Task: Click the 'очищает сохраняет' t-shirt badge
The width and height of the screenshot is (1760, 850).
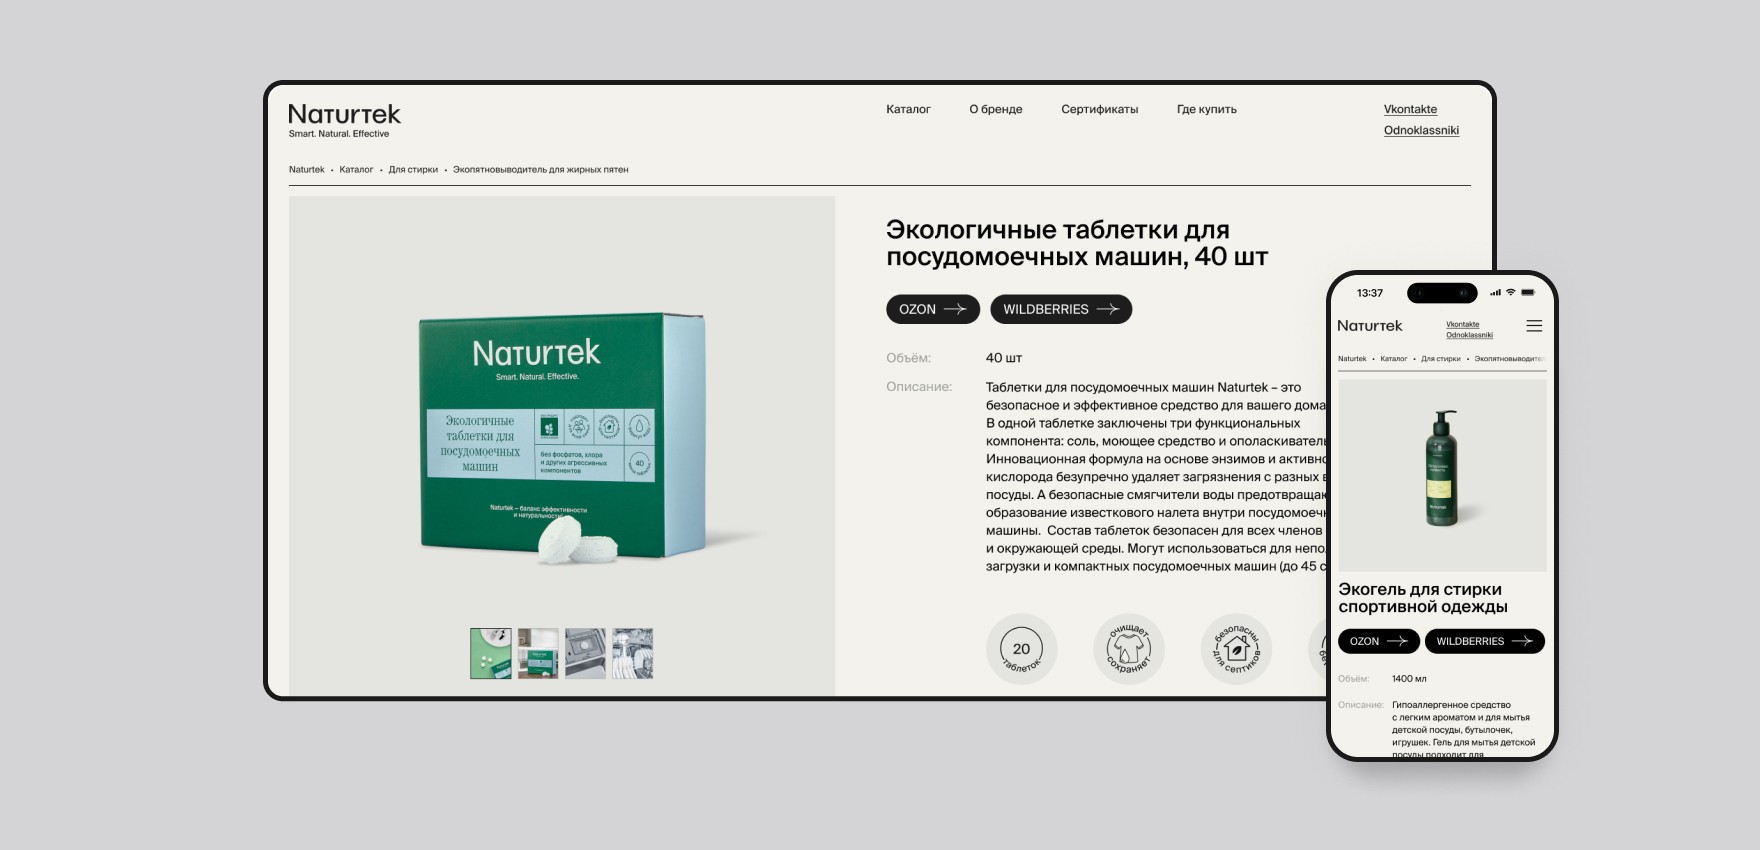Action: pyautogui.click(x=1129, y=649)
